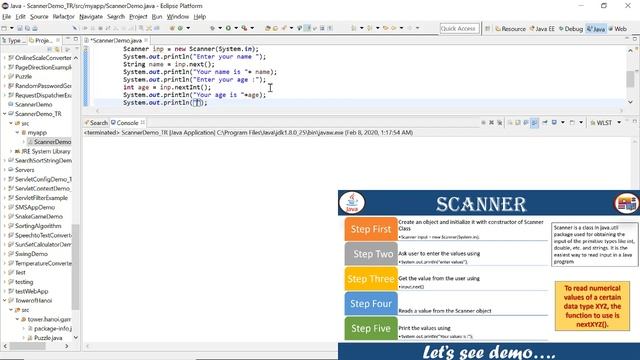Open the Help menu

200,17
